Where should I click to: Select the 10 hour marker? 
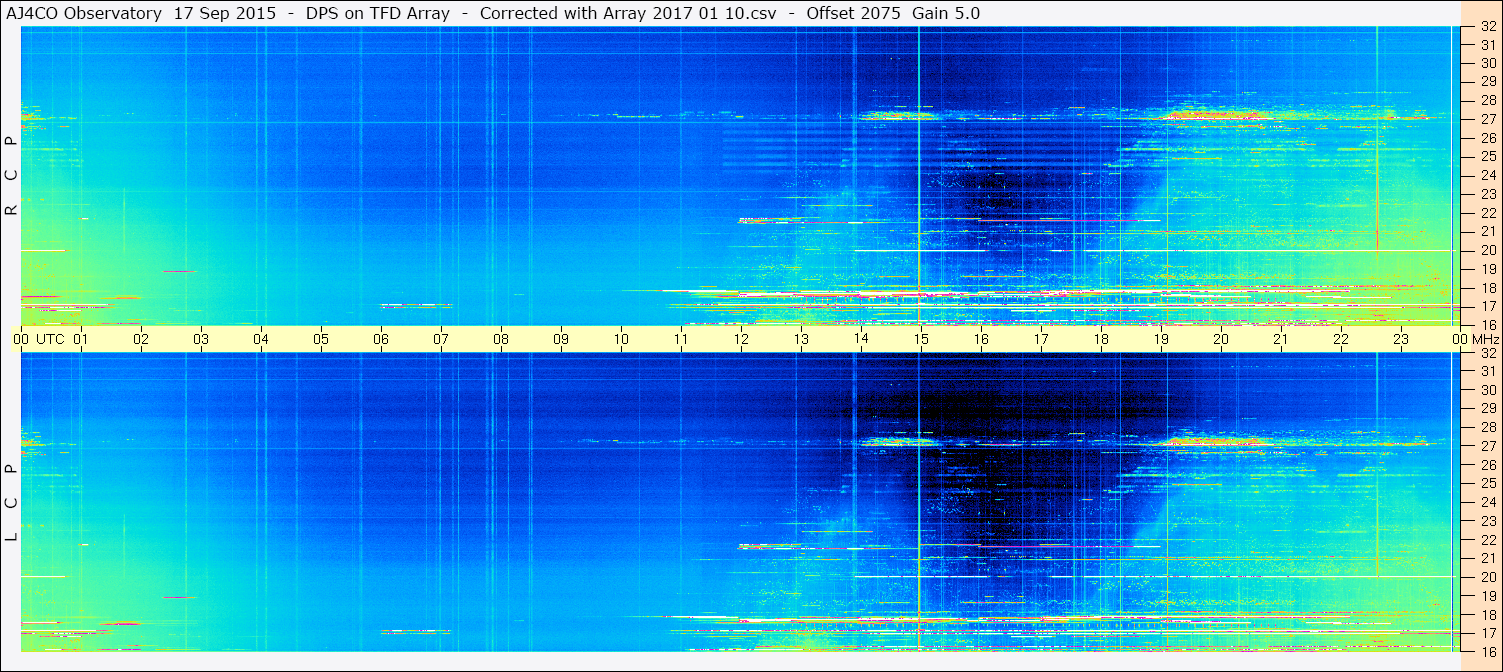click(x=621, y=339)
